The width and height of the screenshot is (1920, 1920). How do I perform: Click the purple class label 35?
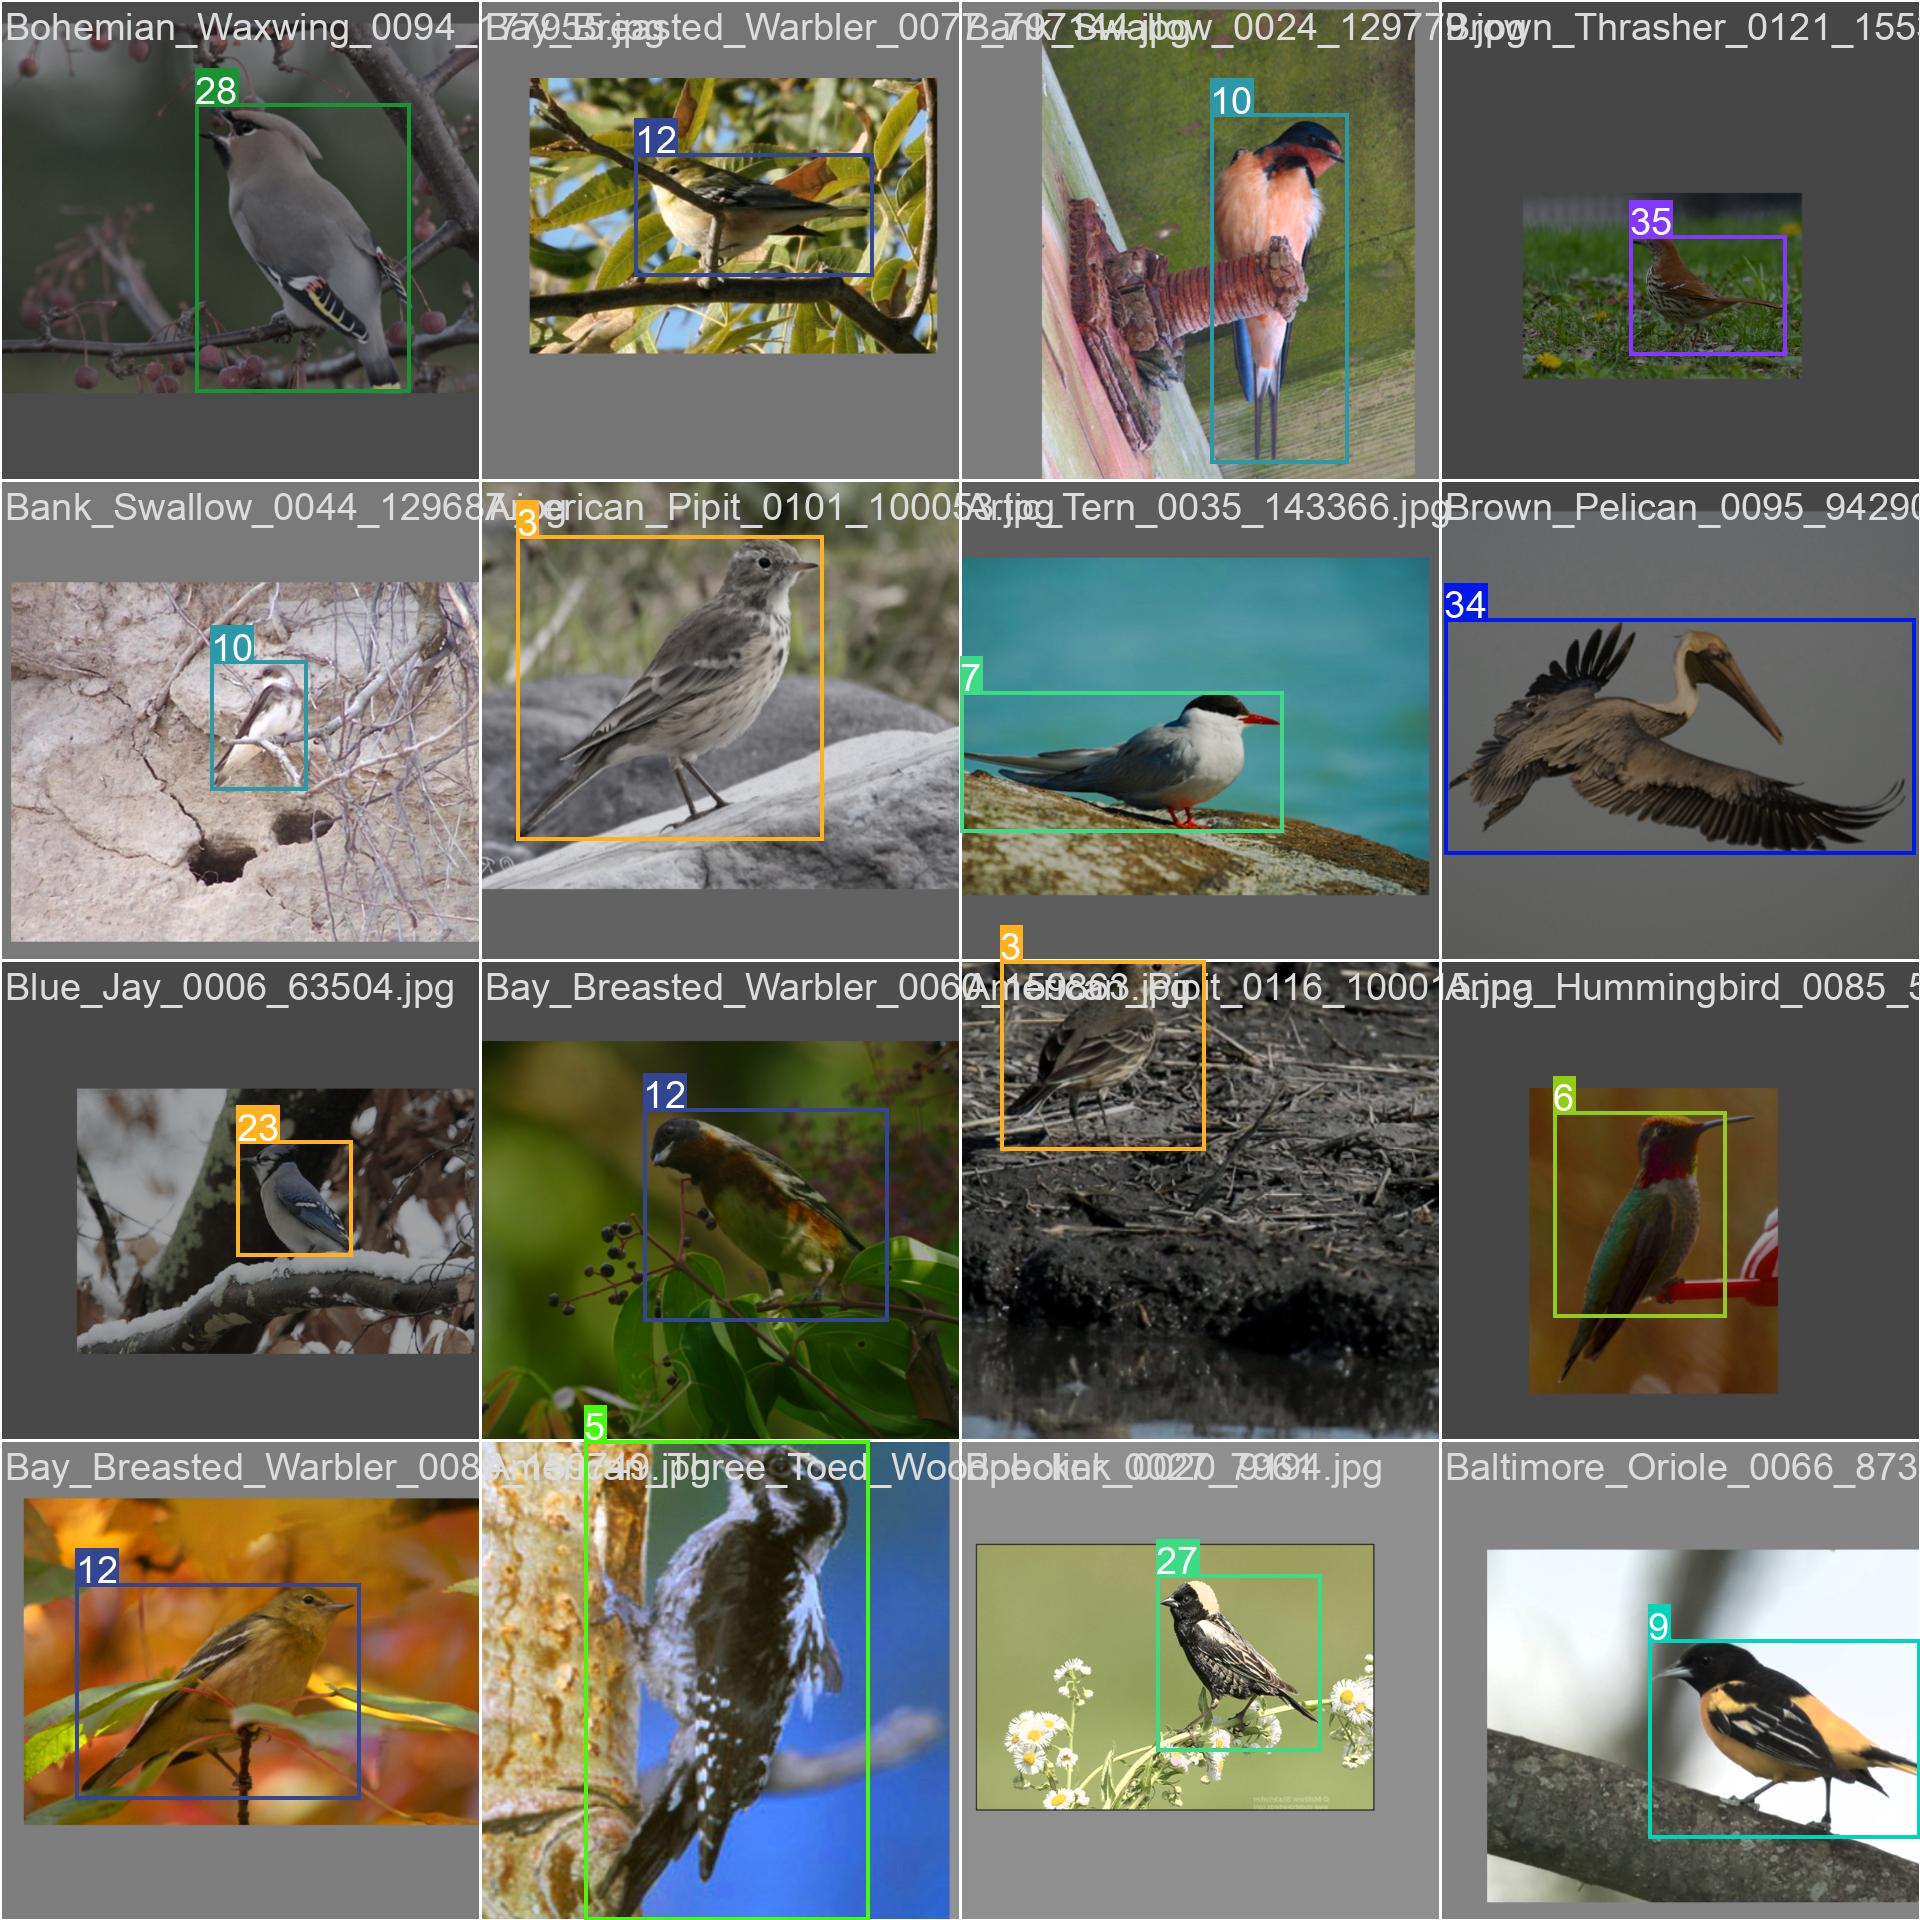click(x=1650, y=221)
